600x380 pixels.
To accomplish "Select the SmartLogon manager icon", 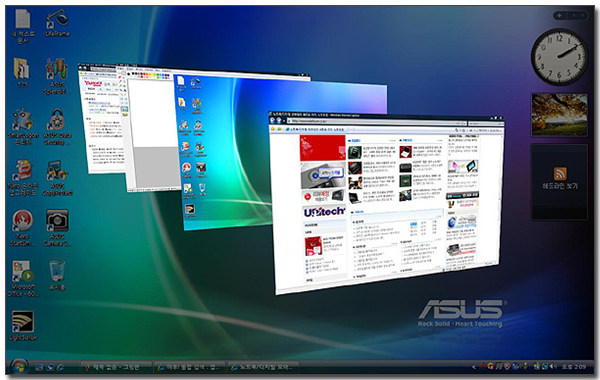I will [x=23, y=127].
